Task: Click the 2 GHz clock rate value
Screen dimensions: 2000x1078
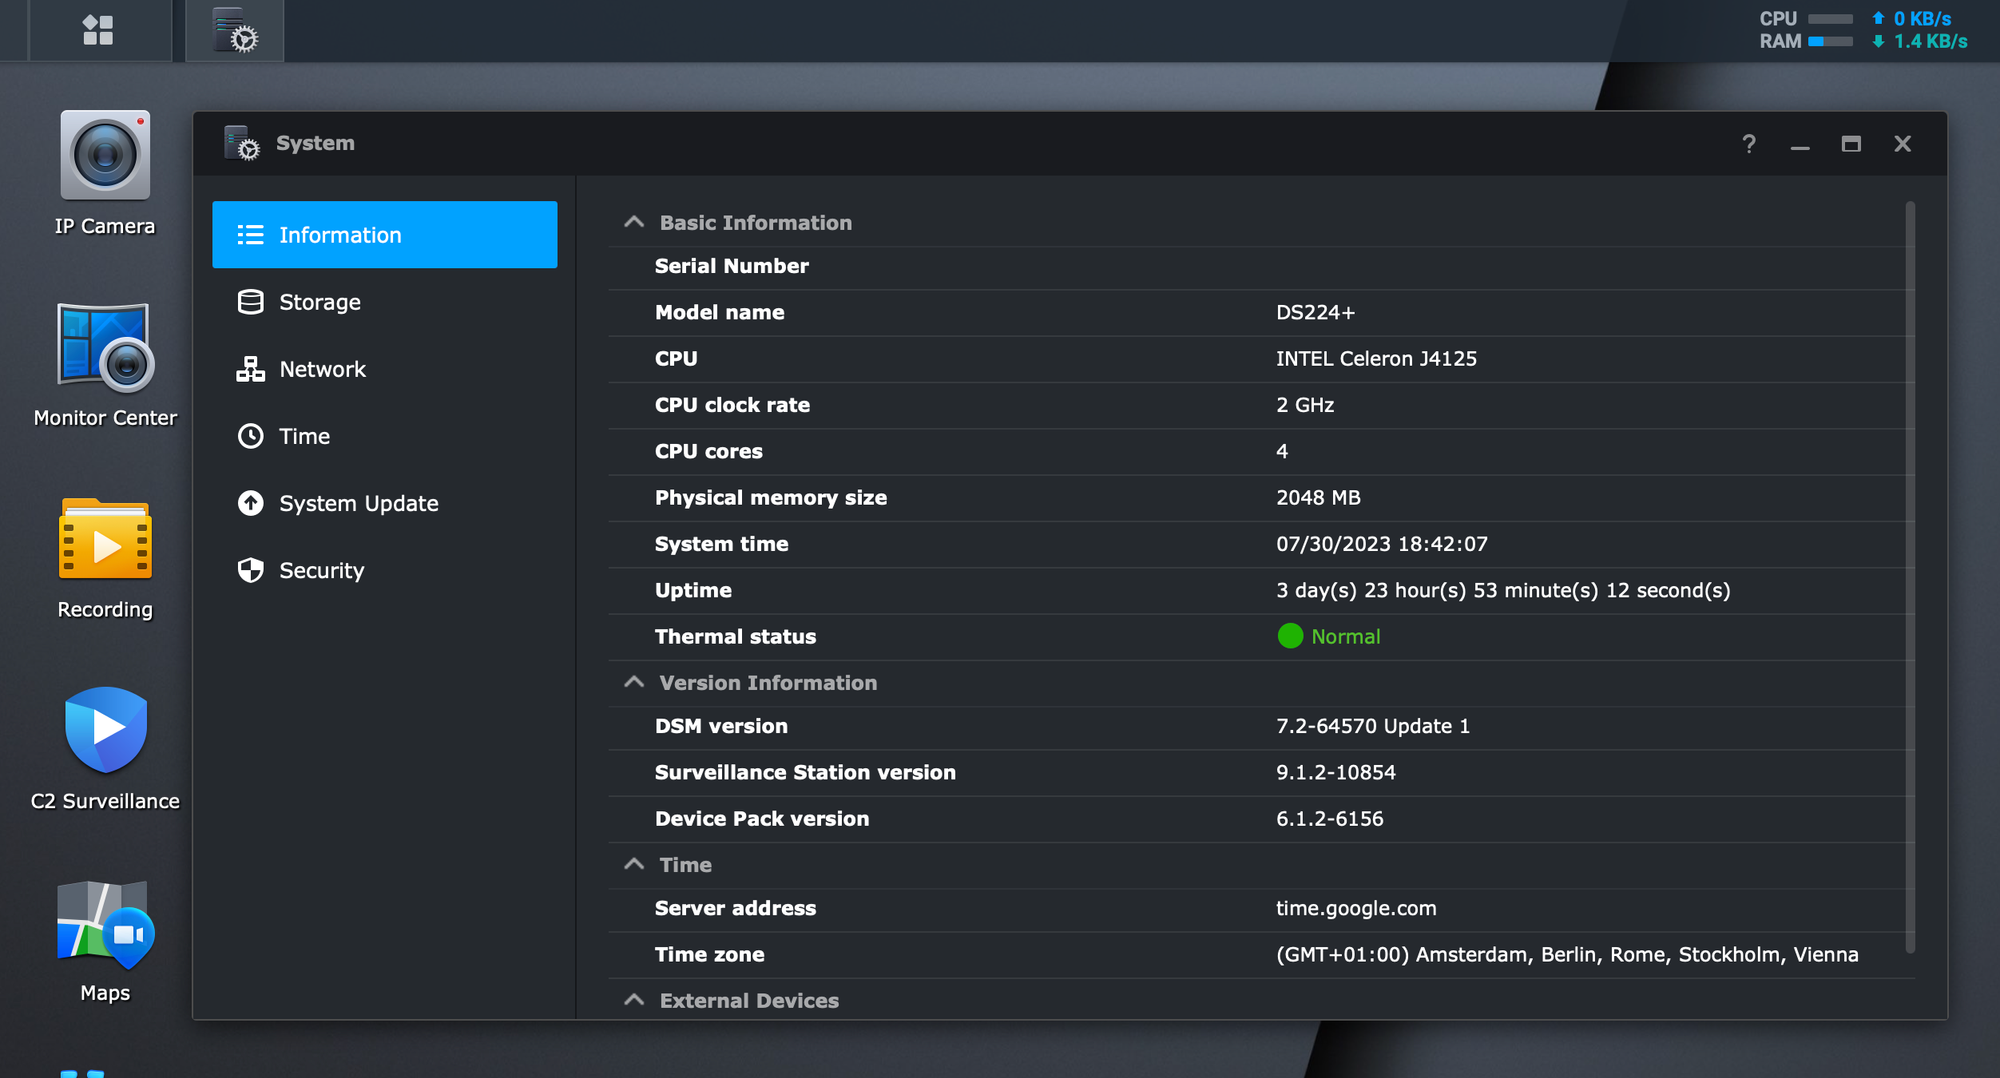Action: pyautogui.click(x=1305, y=405)
